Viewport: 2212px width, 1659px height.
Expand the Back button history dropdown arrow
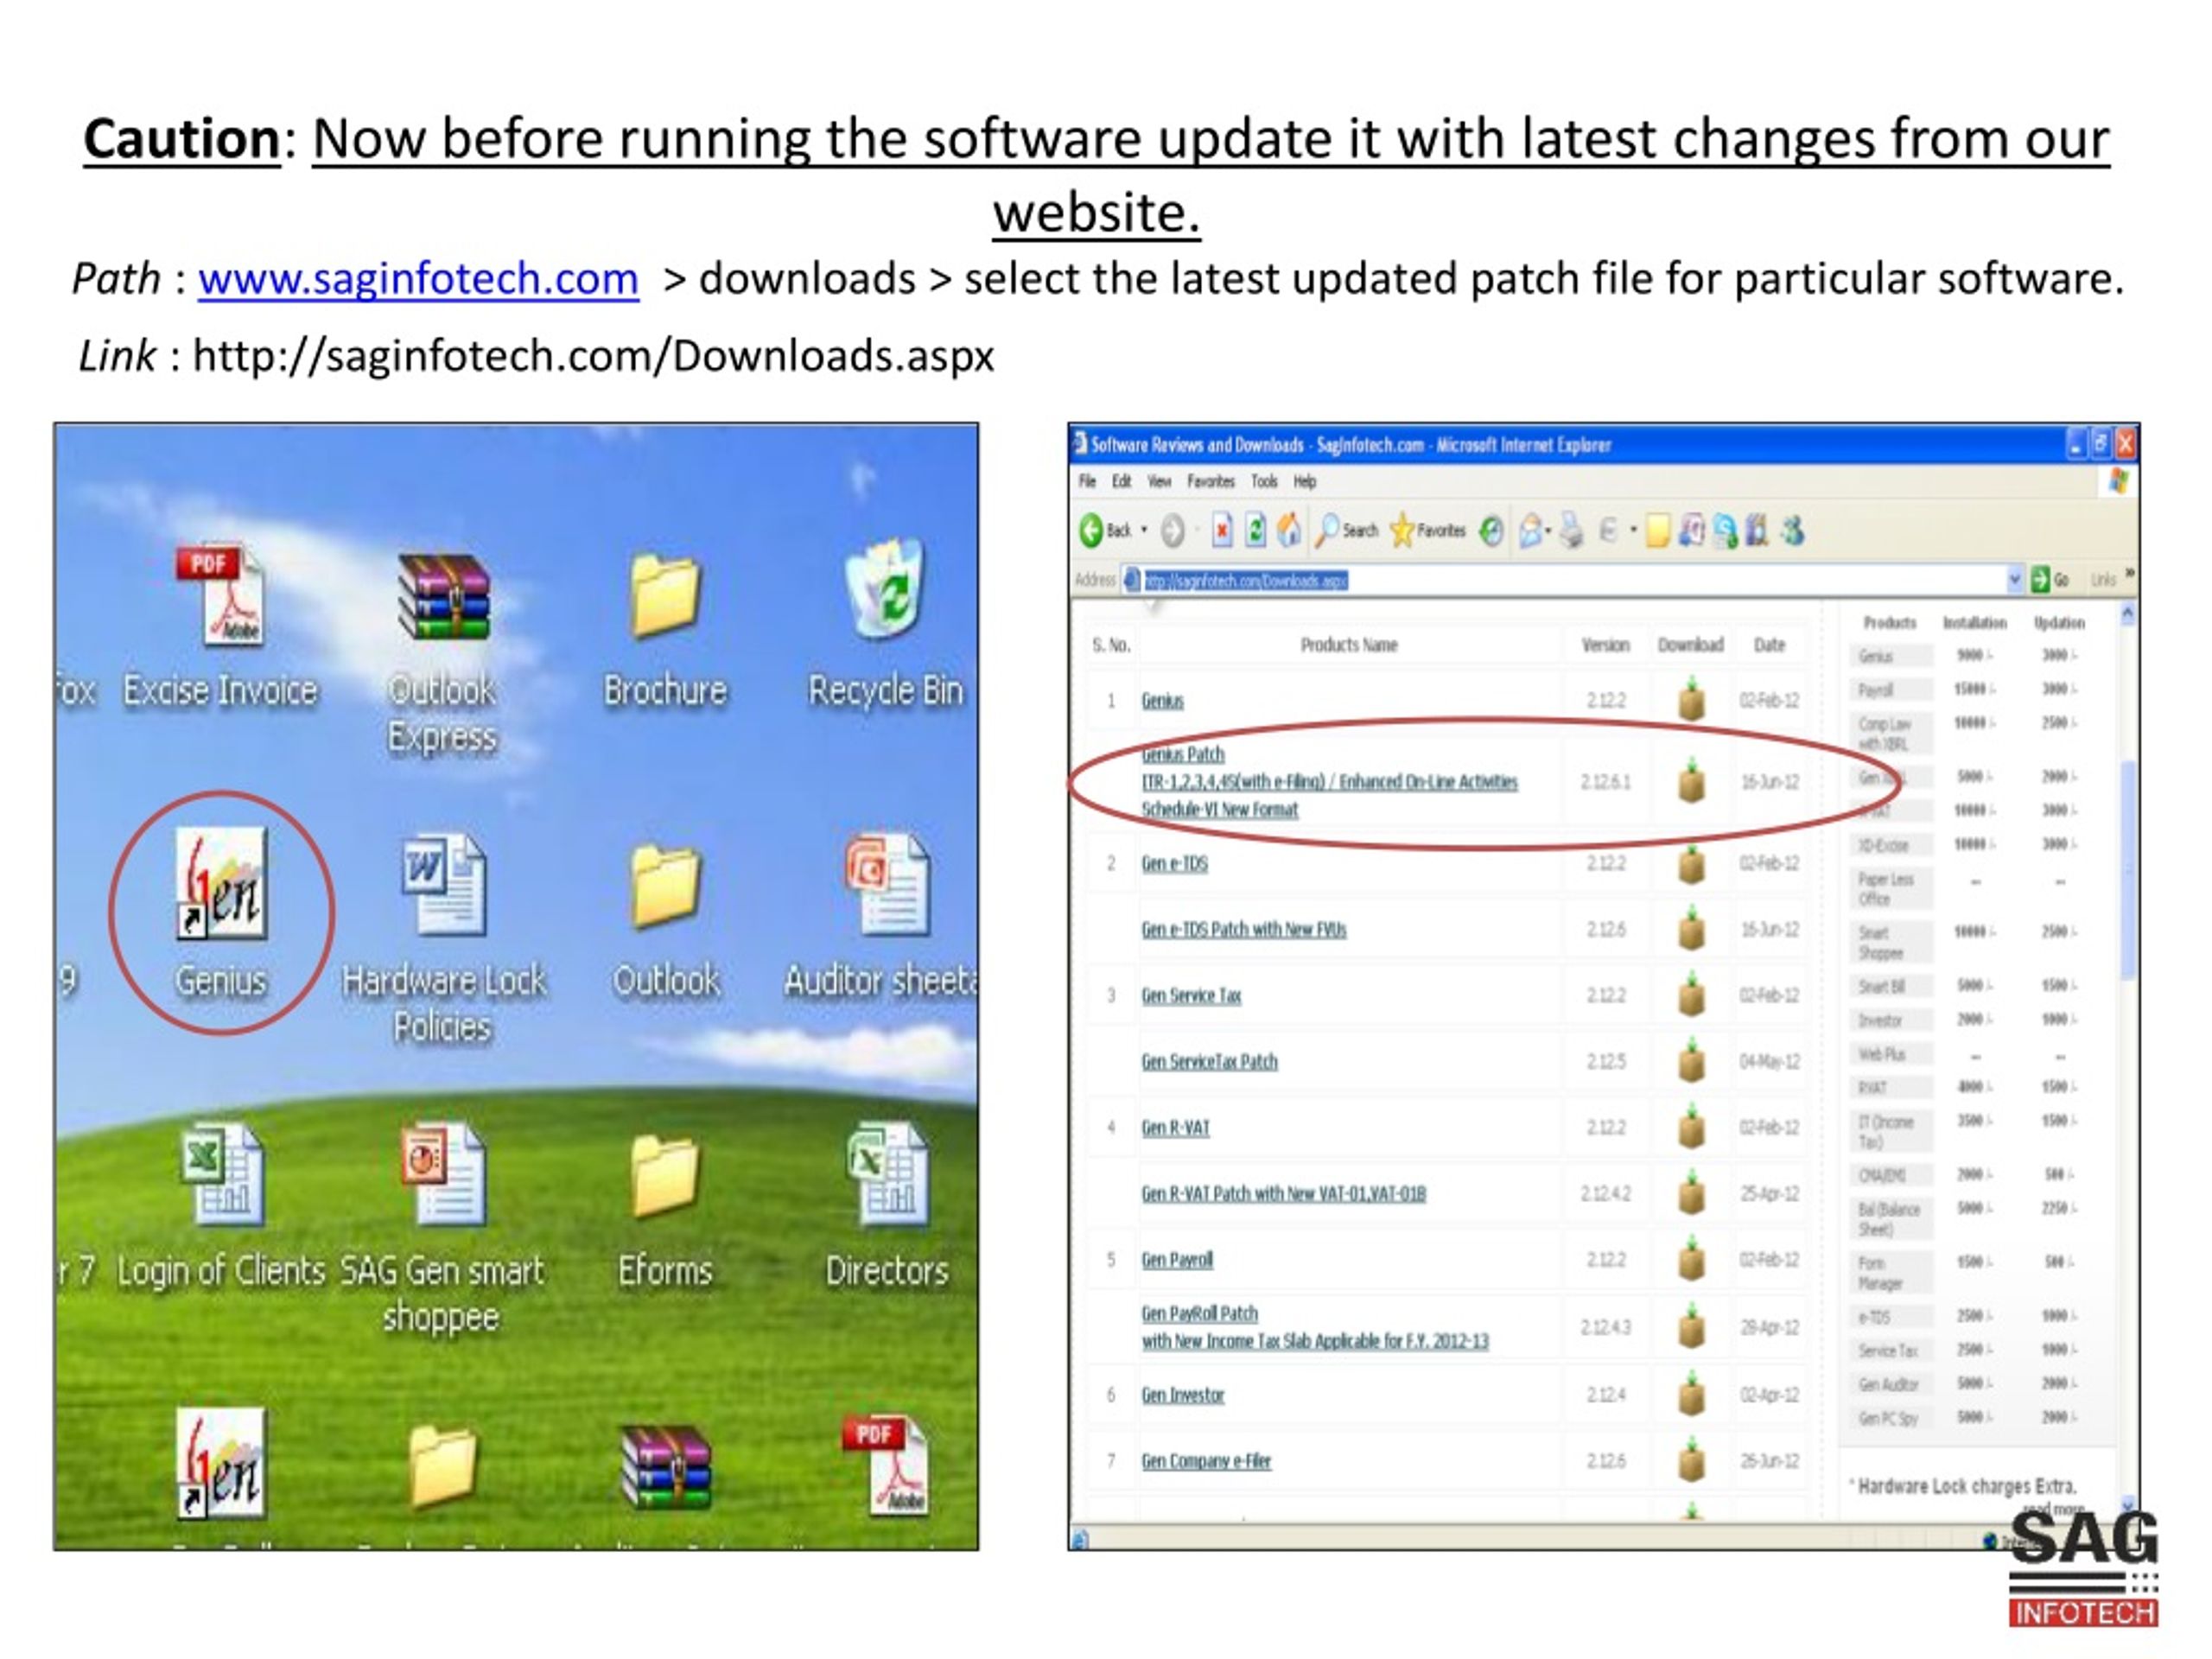[1144, 530]
